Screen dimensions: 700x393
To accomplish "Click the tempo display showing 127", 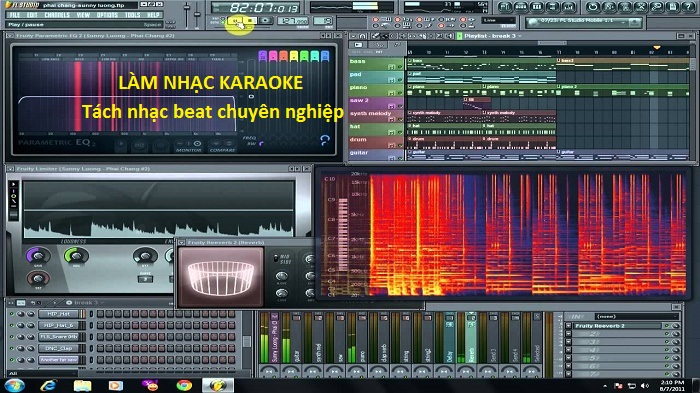I will tap(292, 21).
